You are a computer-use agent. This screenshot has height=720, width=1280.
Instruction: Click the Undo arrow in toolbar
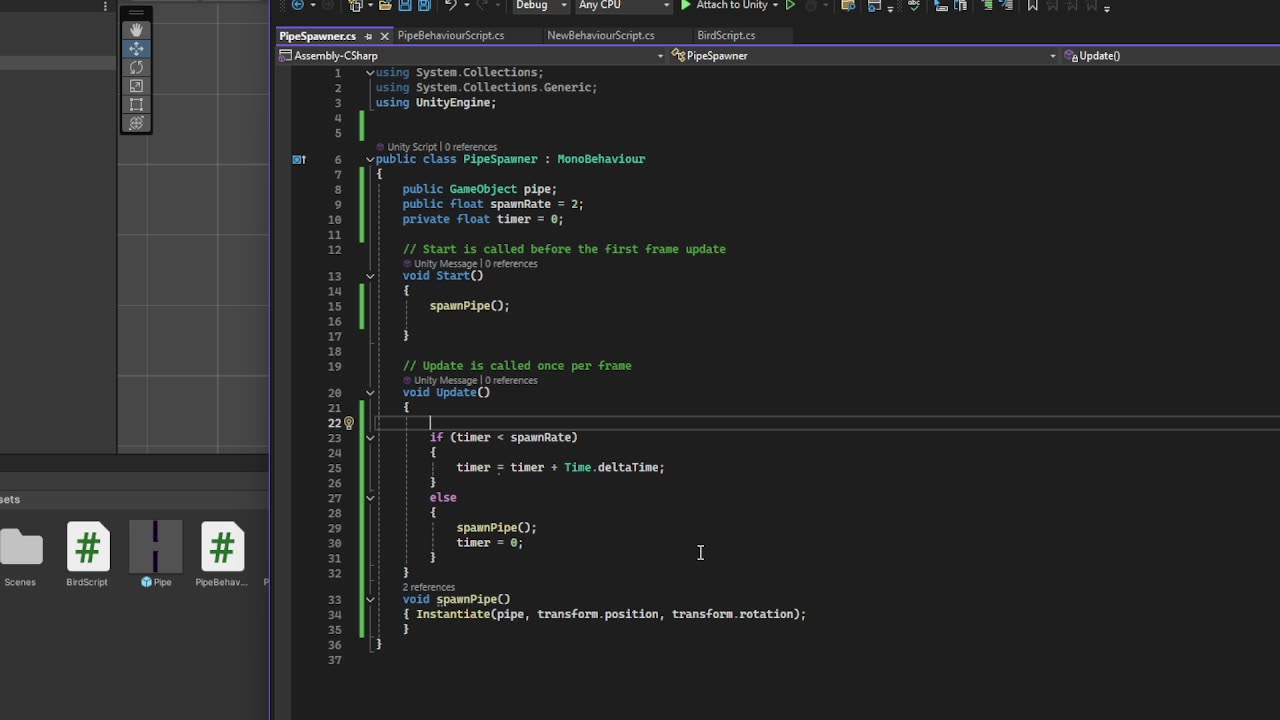[x=450, y=5]
